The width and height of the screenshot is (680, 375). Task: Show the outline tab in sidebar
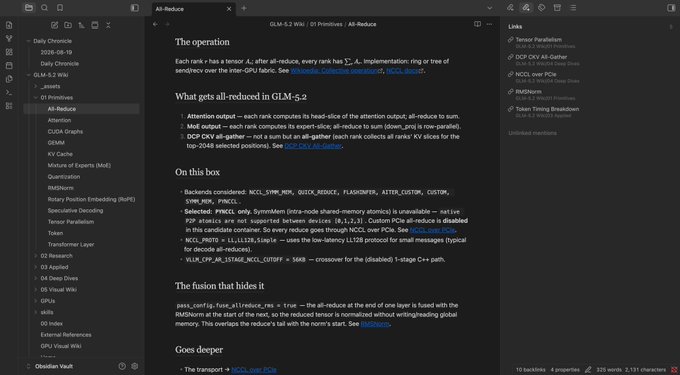573,8
